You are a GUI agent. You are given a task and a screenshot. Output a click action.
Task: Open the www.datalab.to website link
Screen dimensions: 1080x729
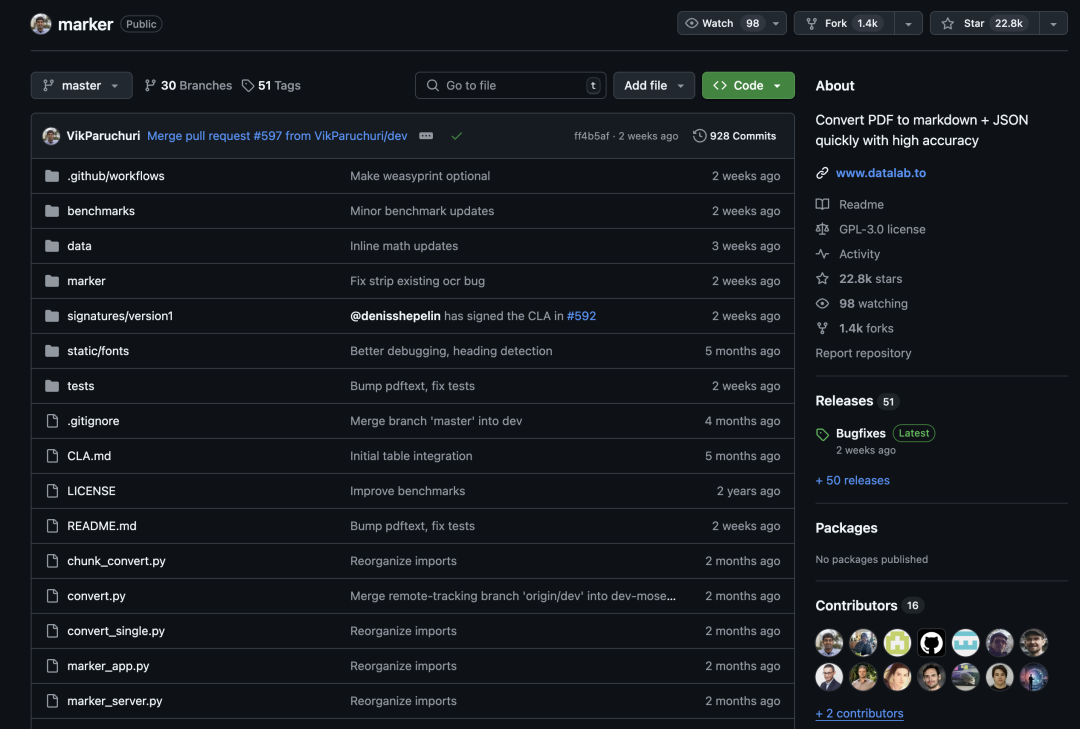pos(880,173)
